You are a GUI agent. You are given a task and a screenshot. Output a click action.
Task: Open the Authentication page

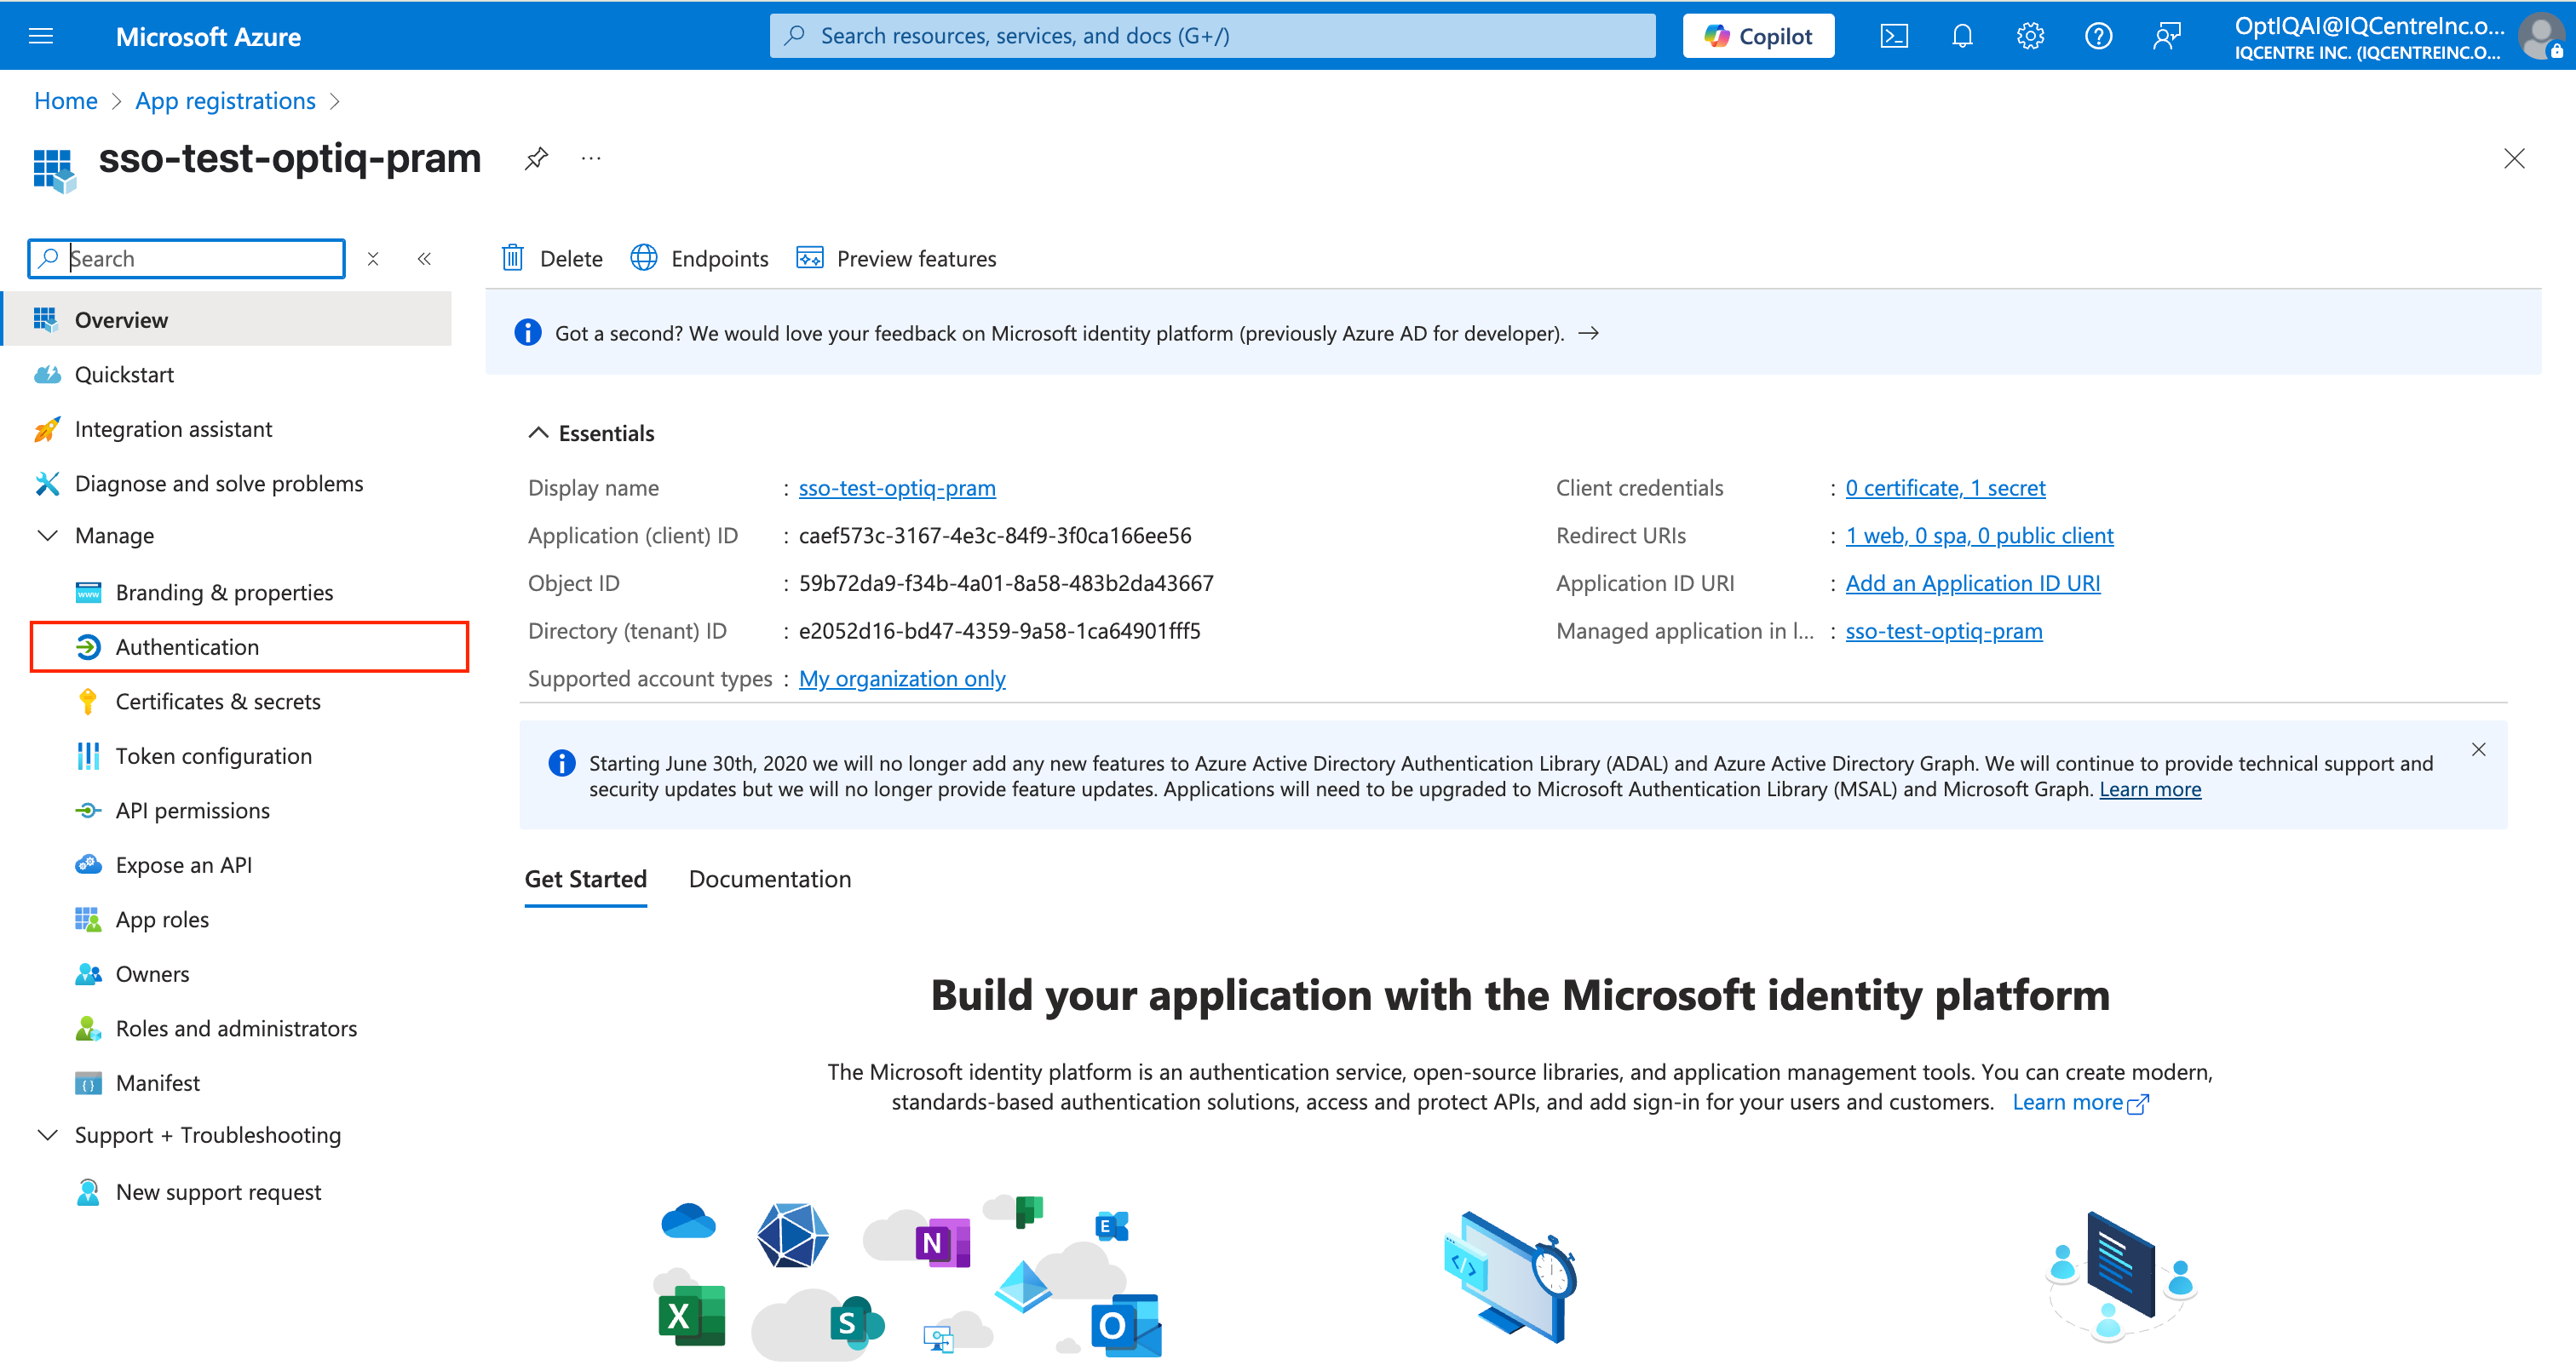[x=249, y=647]
